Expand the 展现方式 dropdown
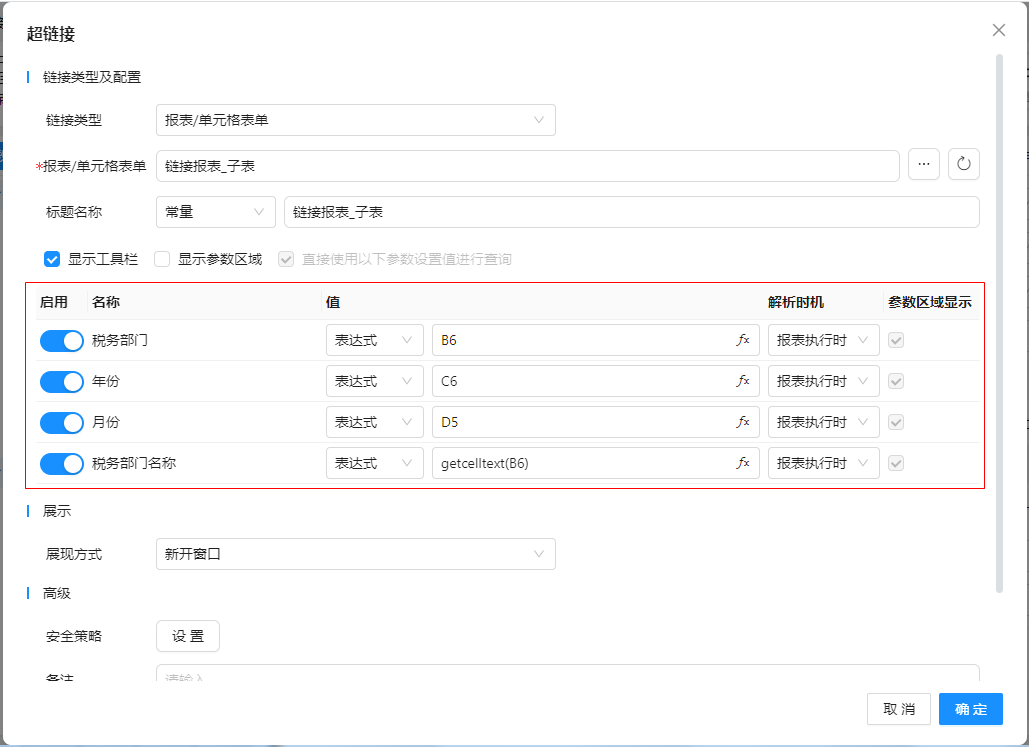The width and height of the screenshot is (1029, 747). [x=355, y=553]
